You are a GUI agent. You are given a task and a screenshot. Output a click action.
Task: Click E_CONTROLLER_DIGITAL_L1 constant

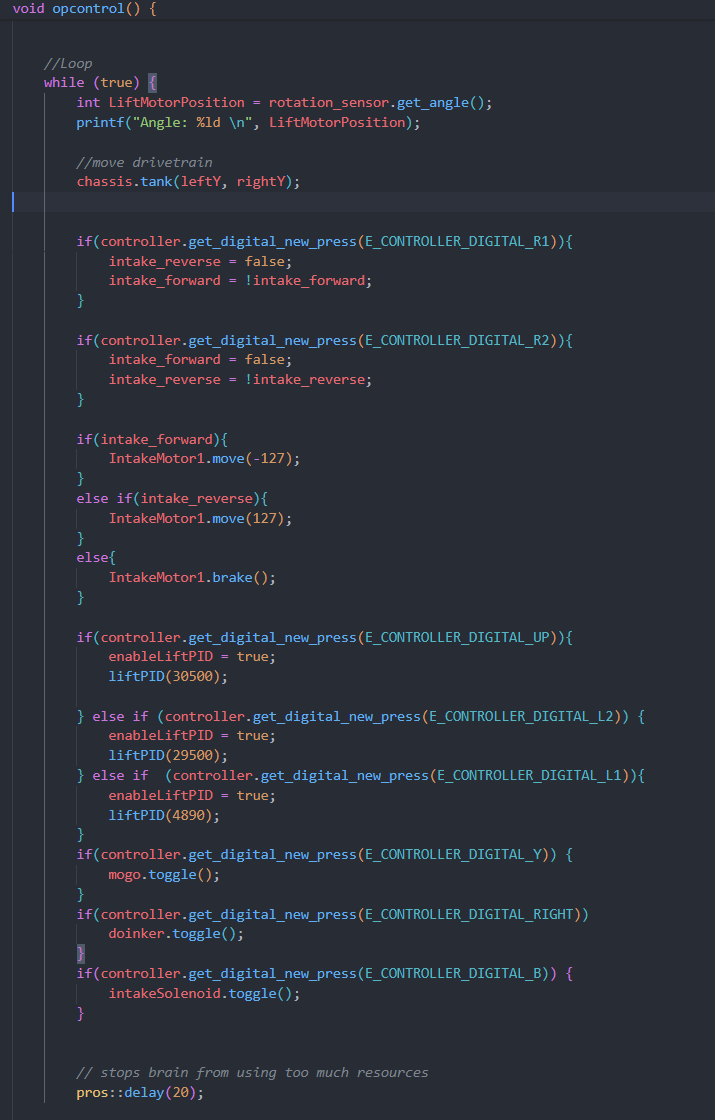529,775
